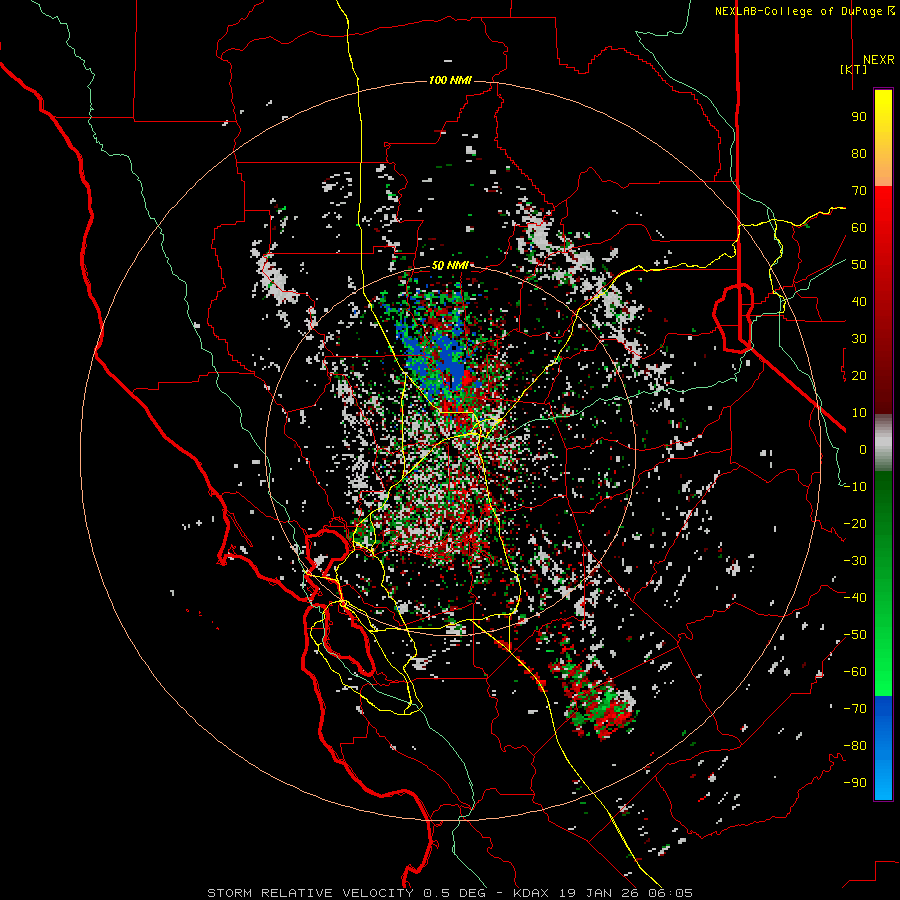This screenshot has height=900, width=900.
Task: Click the STORM RELATIVE VELOCITY caption text
Action: [x=310, y=893]
